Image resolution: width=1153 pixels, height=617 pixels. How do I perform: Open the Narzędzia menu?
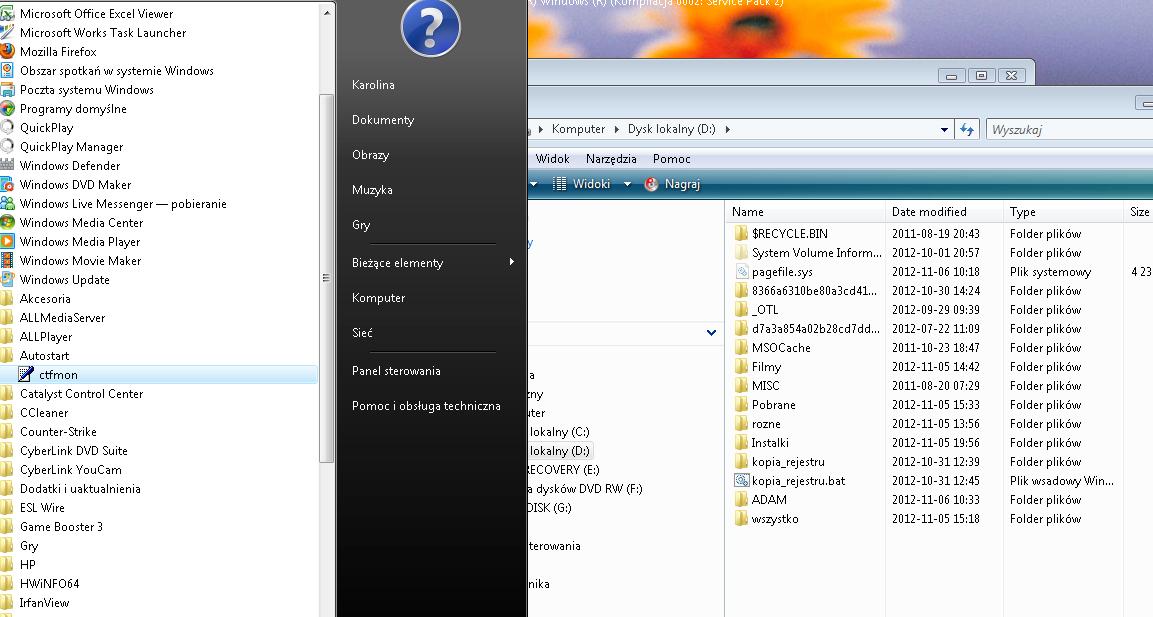[611, 159]
